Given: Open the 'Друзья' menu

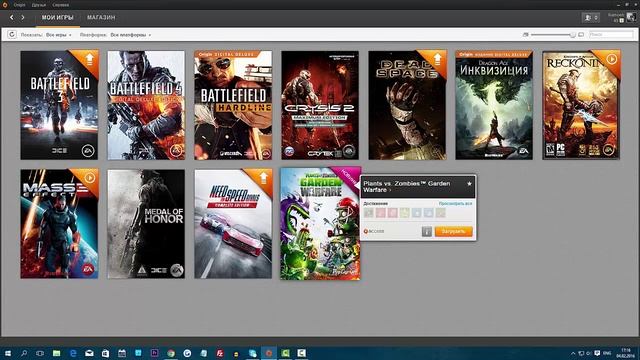Looking at the screenshot, I should 39,5.
